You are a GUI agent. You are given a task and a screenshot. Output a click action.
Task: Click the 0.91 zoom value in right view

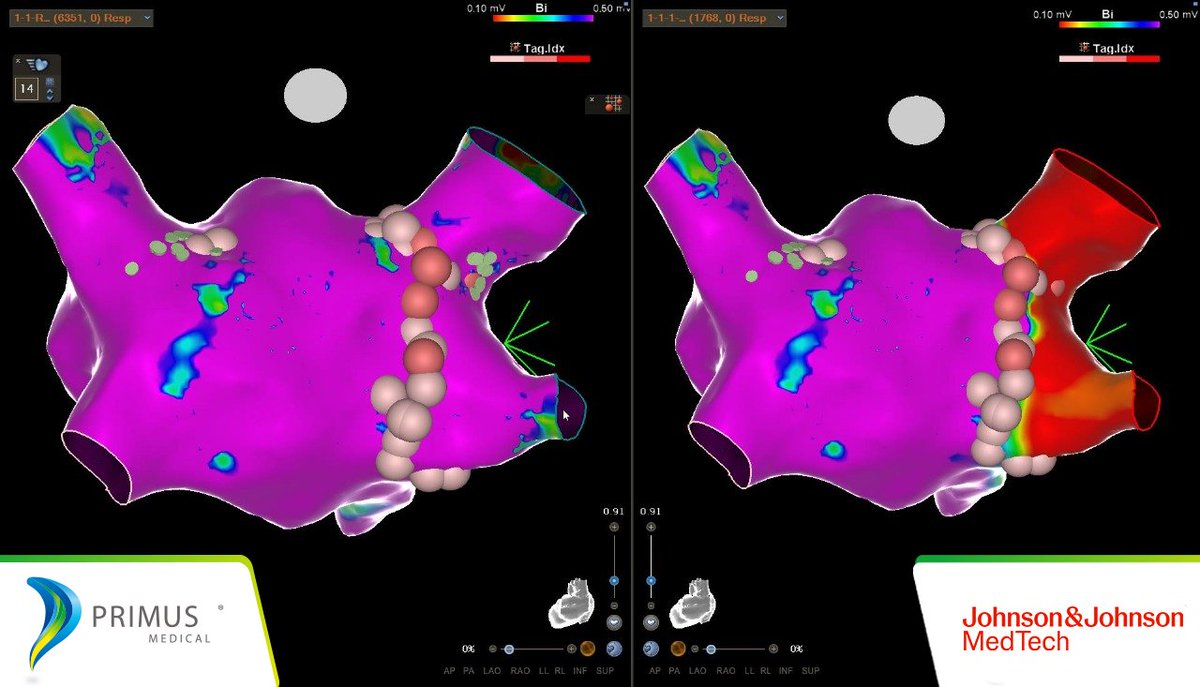[650, 511]
